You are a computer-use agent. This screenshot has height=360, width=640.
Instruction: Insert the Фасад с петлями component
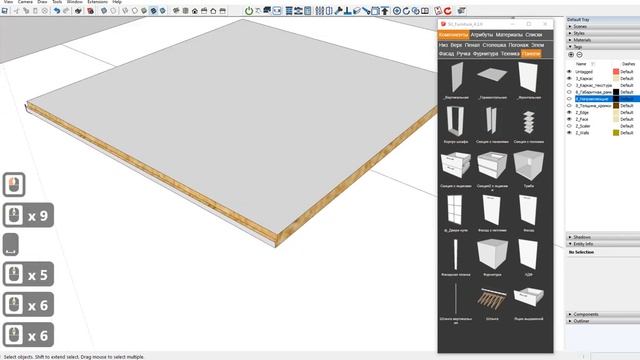tap(492, 213)
